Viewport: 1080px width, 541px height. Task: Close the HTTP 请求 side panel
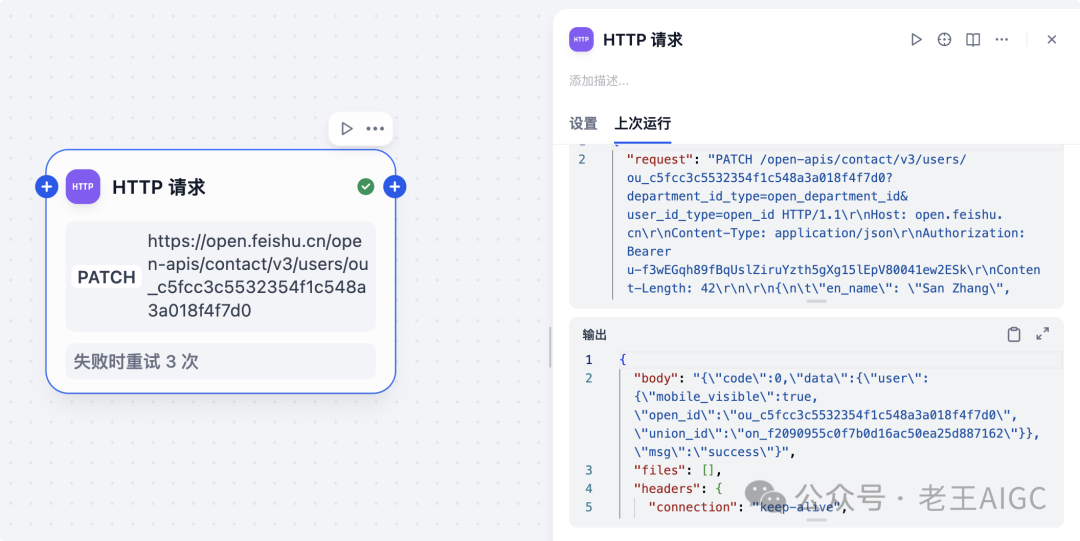(1052, 40)
